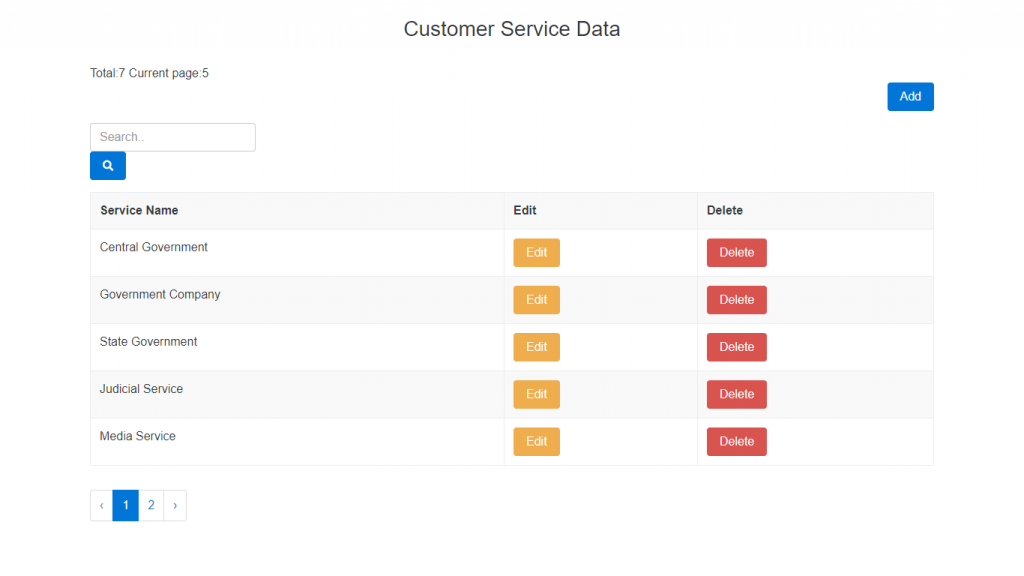Screen dimensions: 1024x576
Task: Focus the Search text field
Action: point(173,137)
